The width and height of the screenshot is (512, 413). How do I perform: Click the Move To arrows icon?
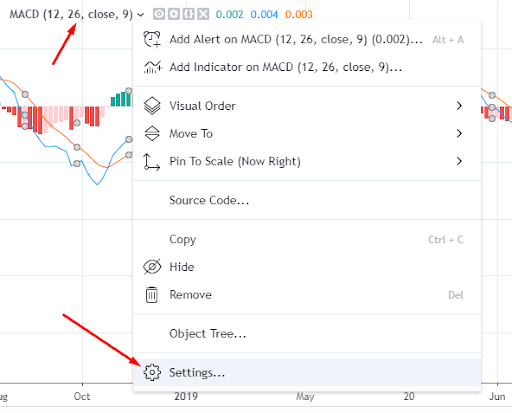tap(152, 133)
